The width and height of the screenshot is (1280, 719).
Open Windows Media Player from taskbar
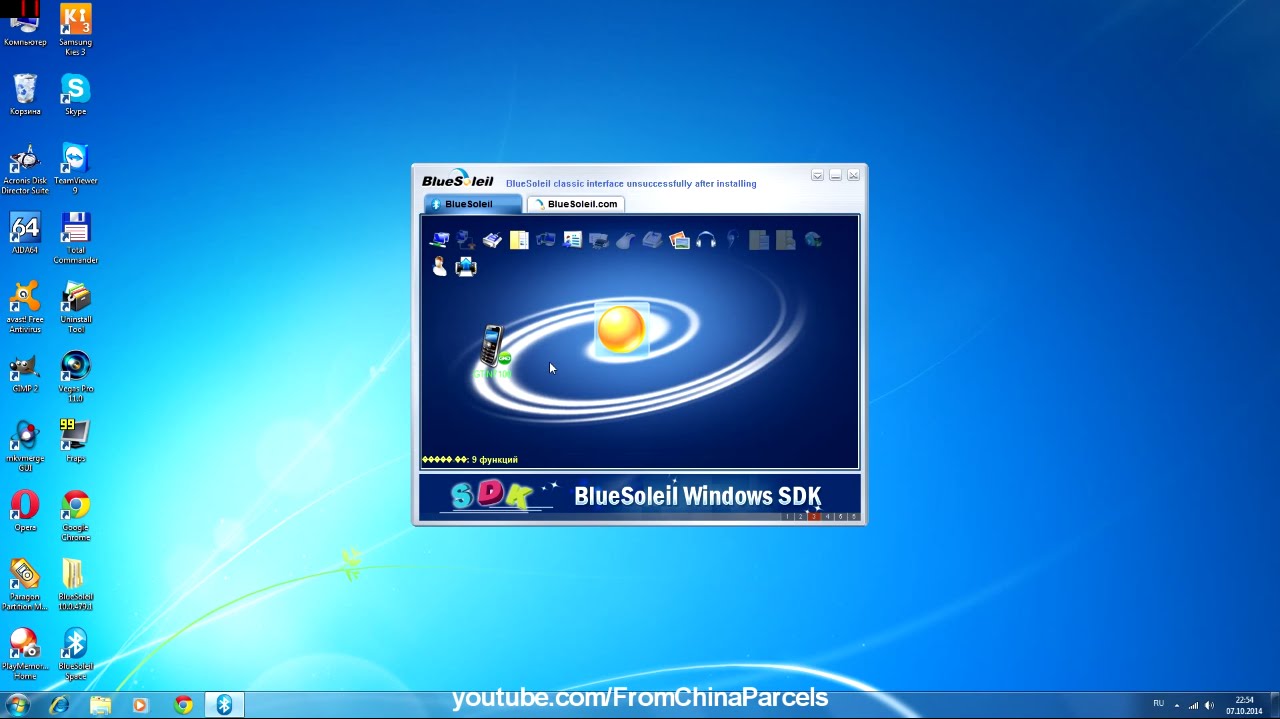(x=141, y=705)
